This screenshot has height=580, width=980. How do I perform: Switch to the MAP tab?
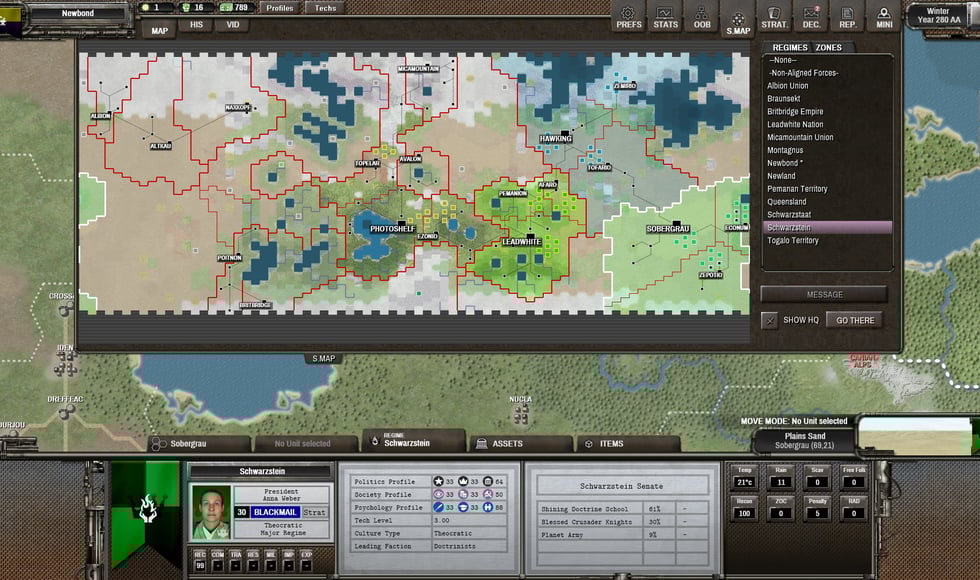(x=159, y=30)
